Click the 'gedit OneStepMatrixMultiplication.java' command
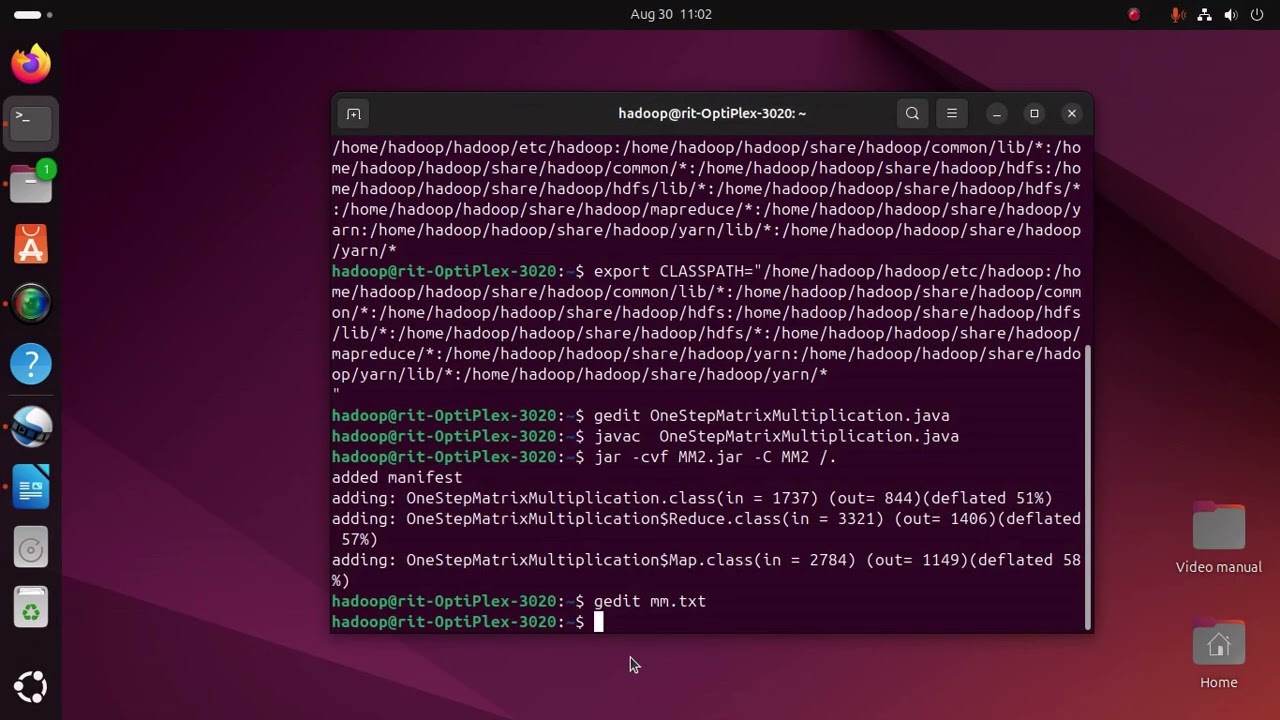1280x720 pixels. (772, 416)
